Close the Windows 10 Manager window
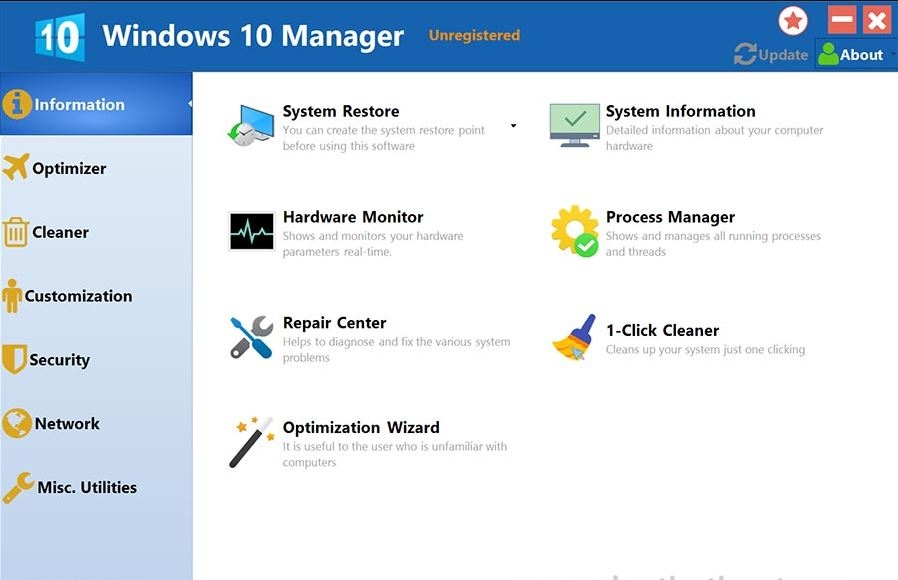 (877, 20)
